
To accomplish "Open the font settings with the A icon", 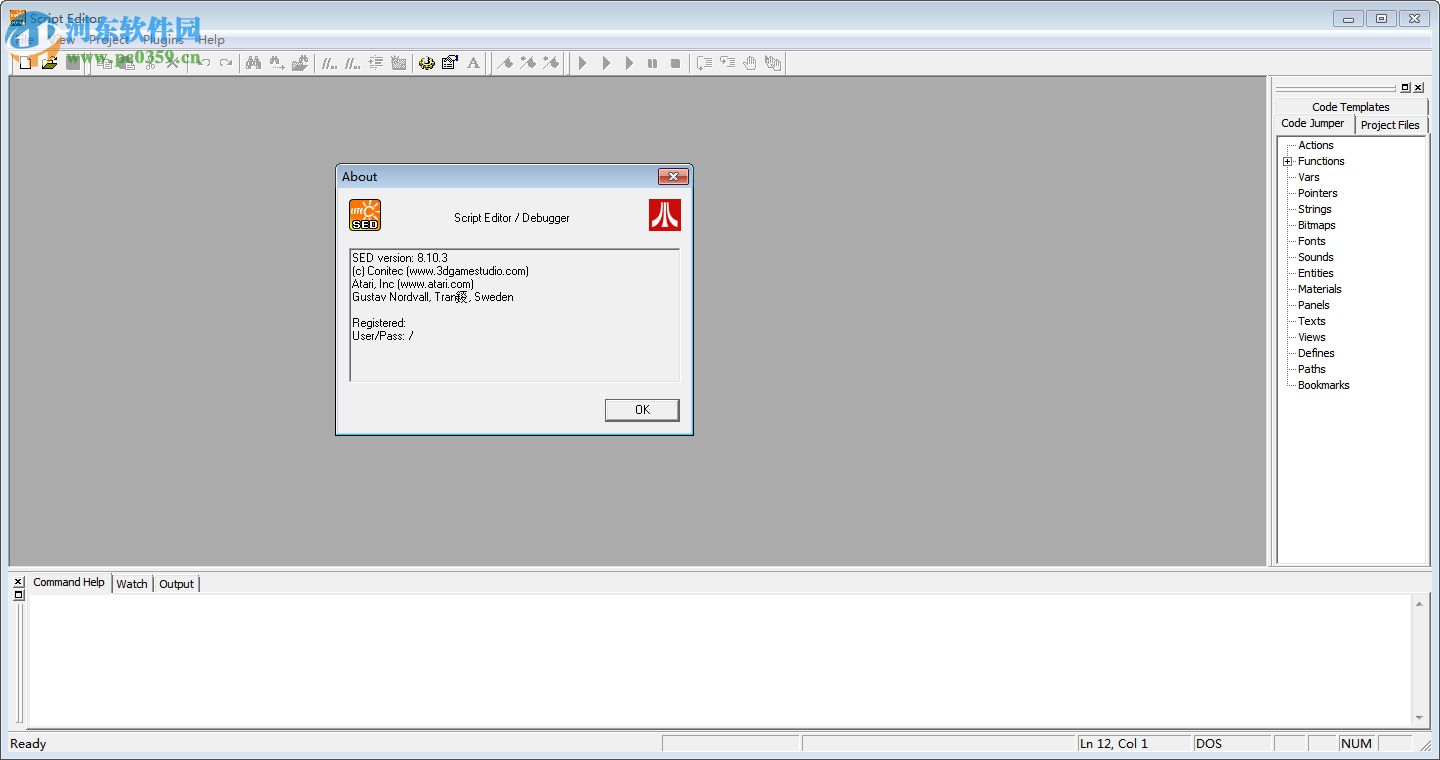I will click(x=473, y=63).
